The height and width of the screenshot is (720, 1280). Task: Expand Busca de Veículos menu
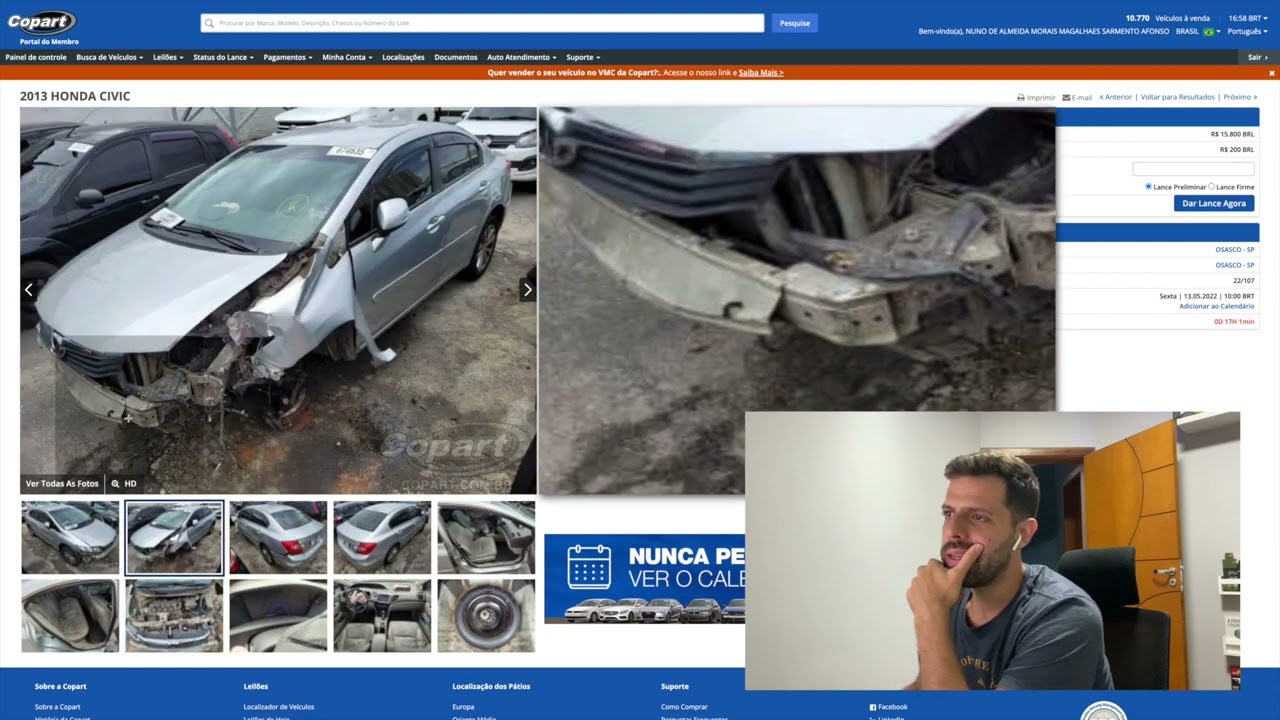(110, 57)
